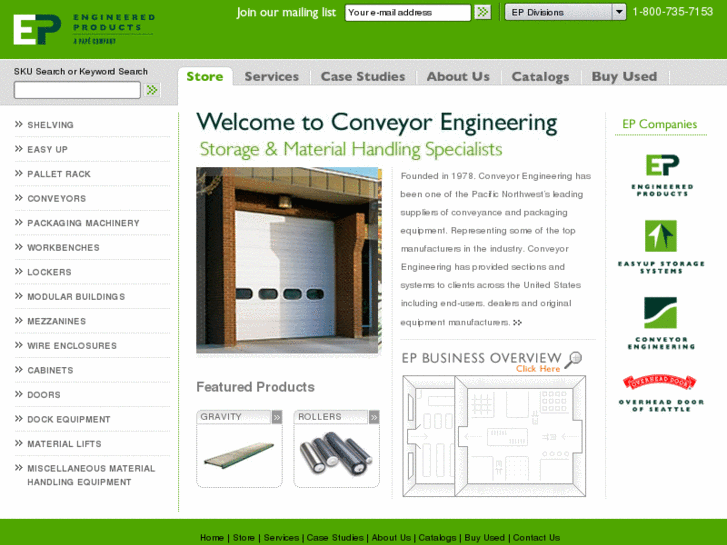This screenshot has width=727, height=545.
Task: Click the 'Welcome to Conveyor Engineering' heading
Action: (376, 122)
